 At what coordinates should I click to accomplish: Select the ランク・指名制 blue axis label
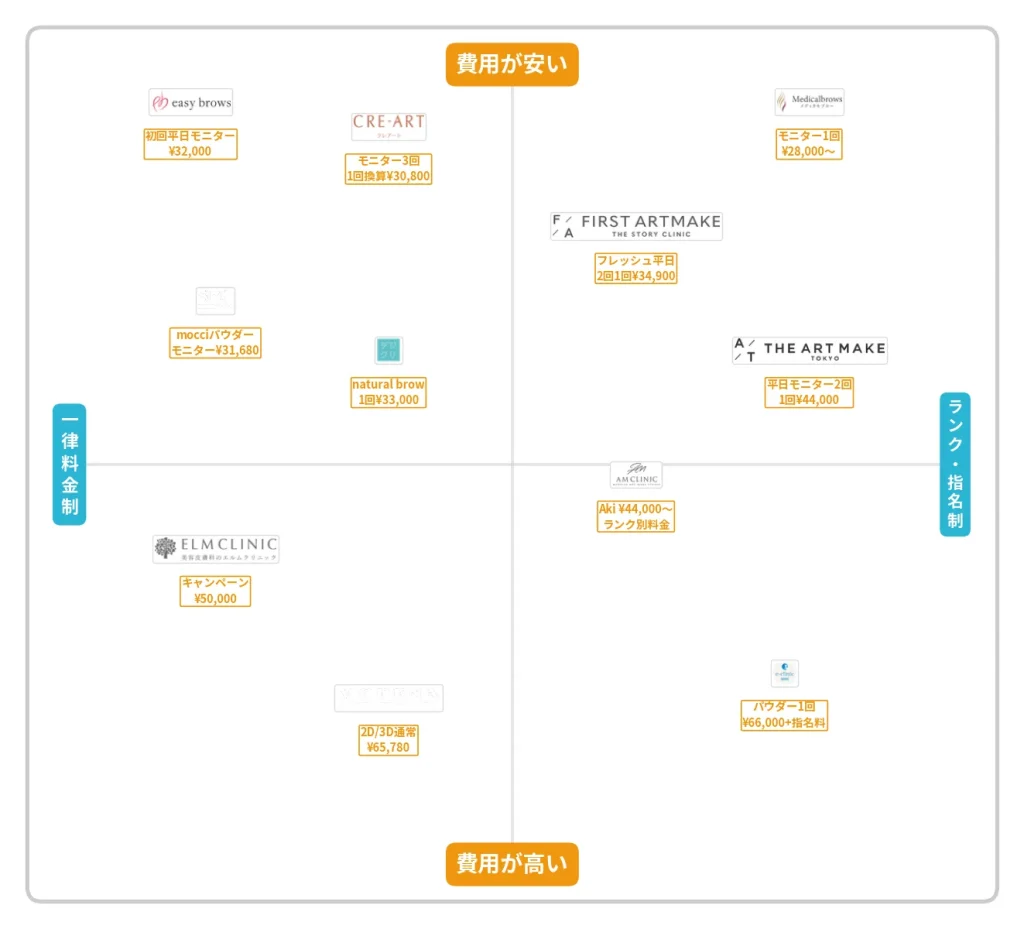tap(955, 464)
